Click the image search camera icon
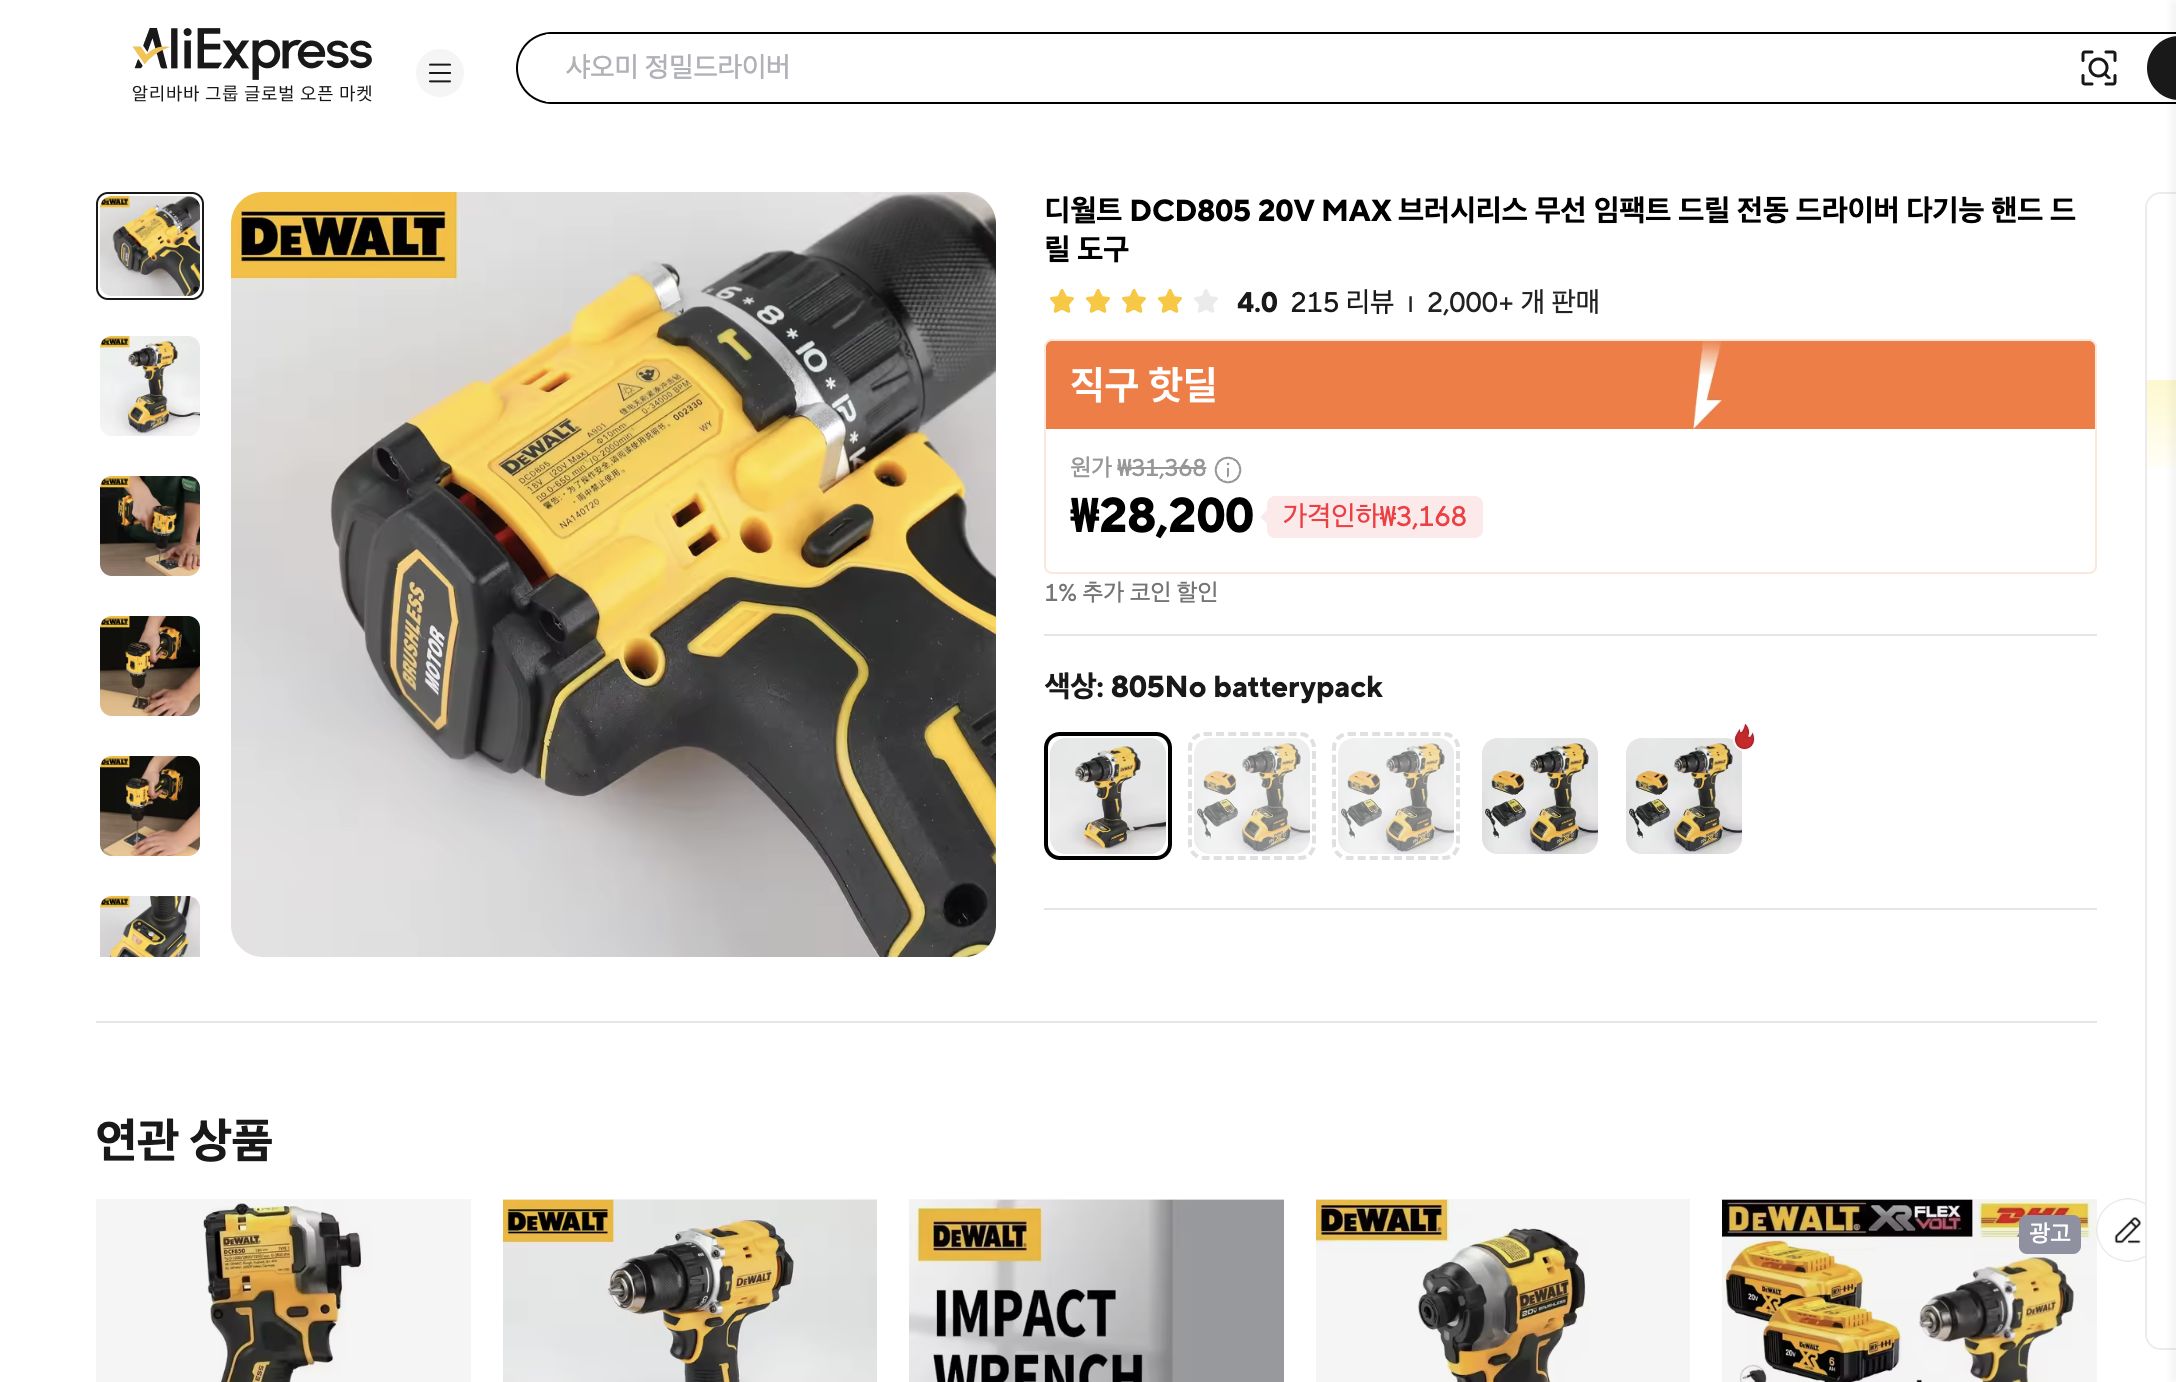This screenshot has width=2176, height=1382. coord(2098,68)
